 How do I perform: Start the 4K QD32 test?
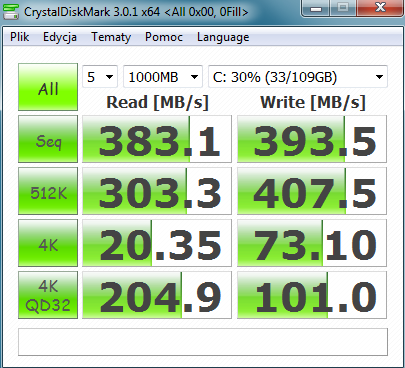point(48,295)
